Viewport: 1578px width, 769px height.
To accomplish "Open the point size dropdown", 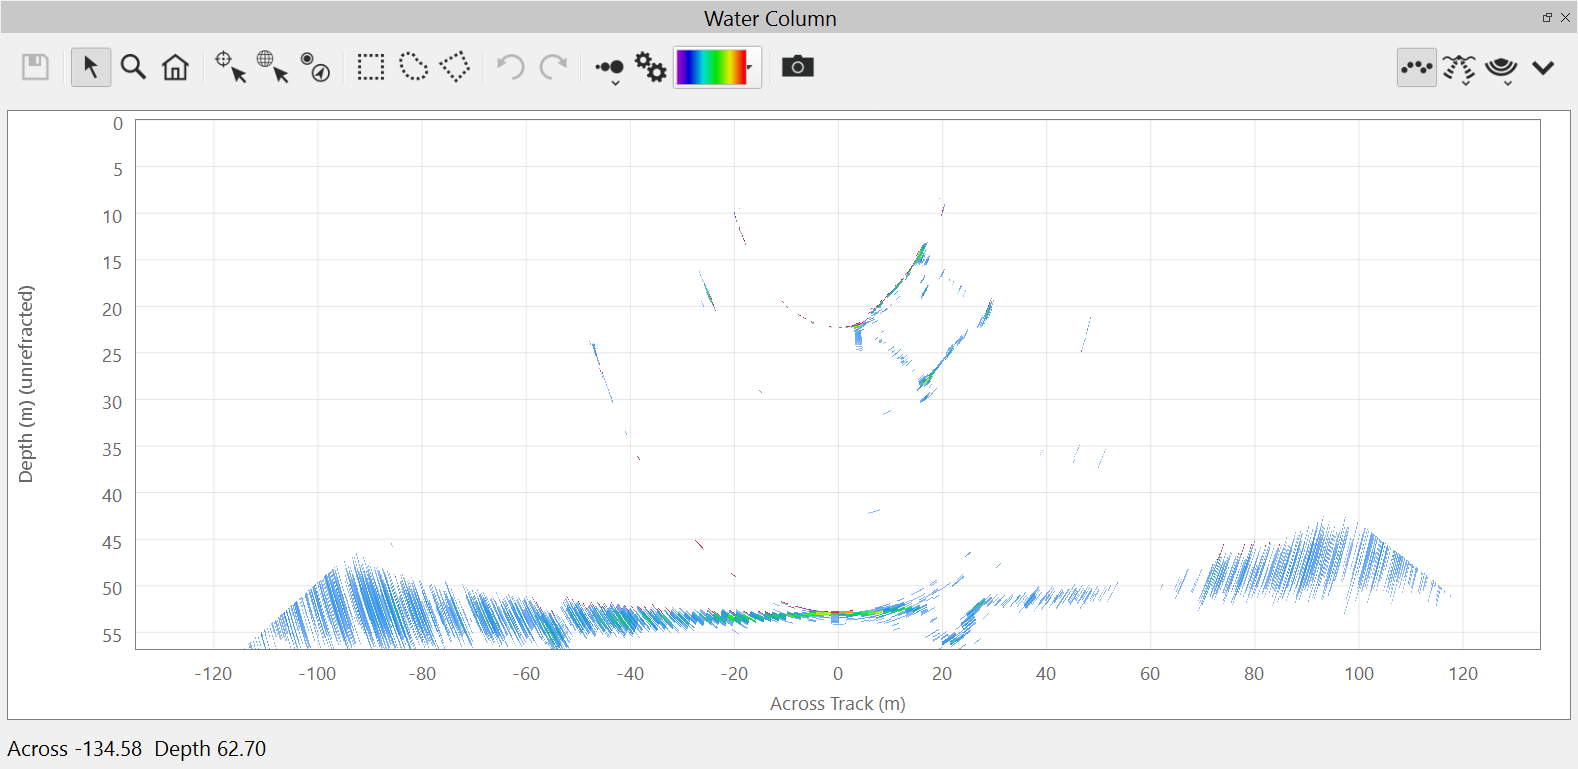I will [x=609, y=68].
